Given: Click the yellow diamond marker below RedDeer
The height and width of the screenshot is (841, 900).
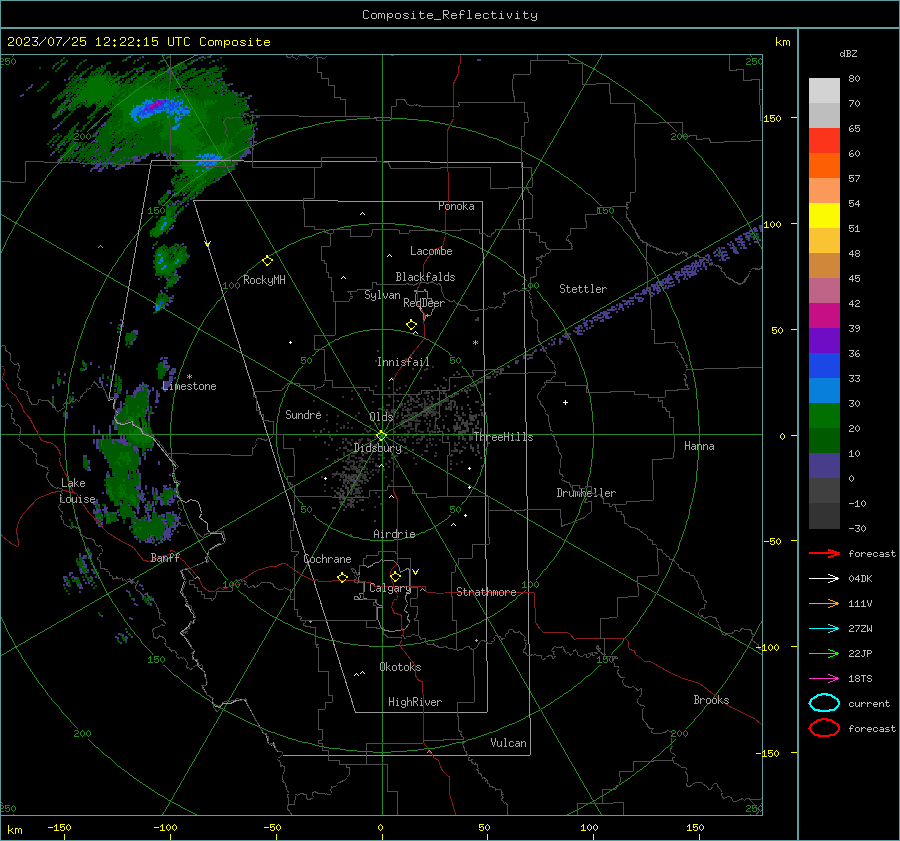Looking at the screenshot, I should tap(411, 325).
